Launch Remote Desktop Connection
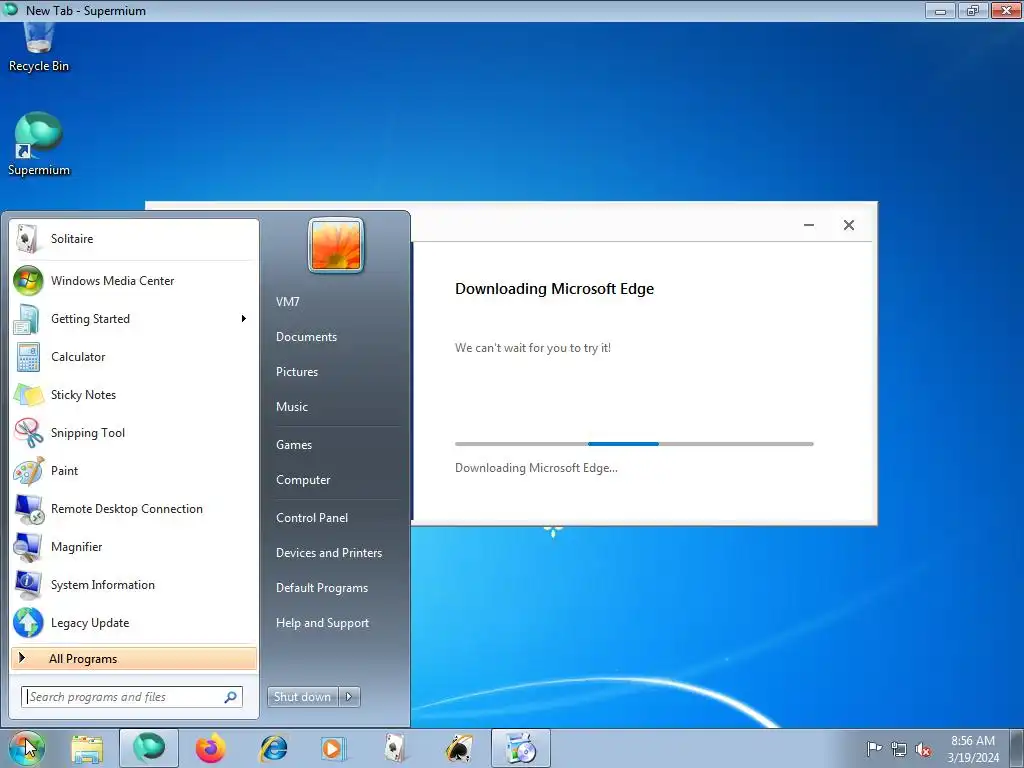 click(134, 509)
